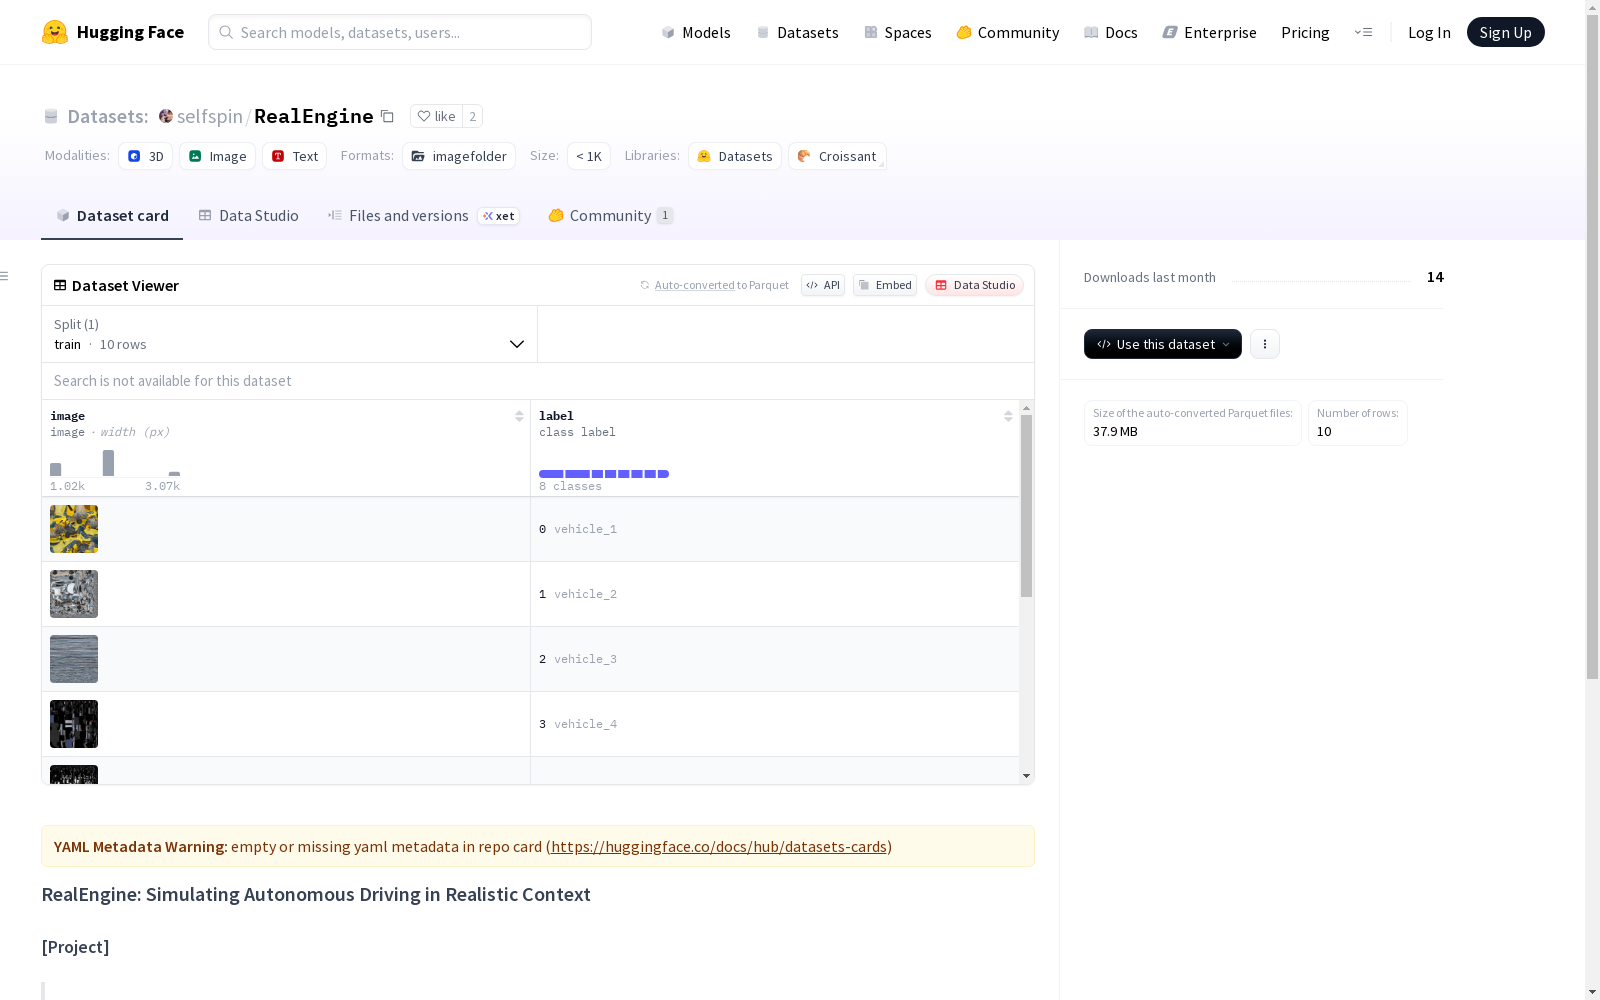1600x1000 pixels.
Task: Open the [Project] link
Action: [76, 947]
